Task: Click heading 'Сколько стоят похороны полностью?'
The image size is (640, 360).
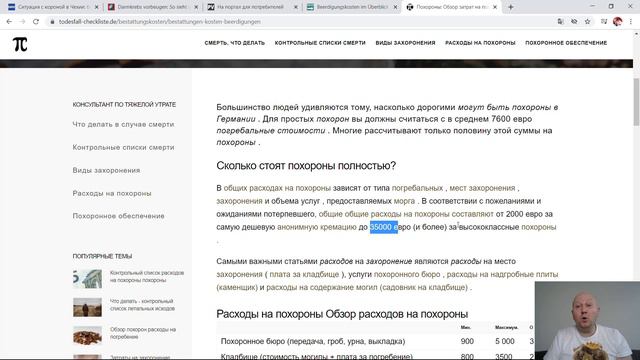Action: tap(306, 166)
